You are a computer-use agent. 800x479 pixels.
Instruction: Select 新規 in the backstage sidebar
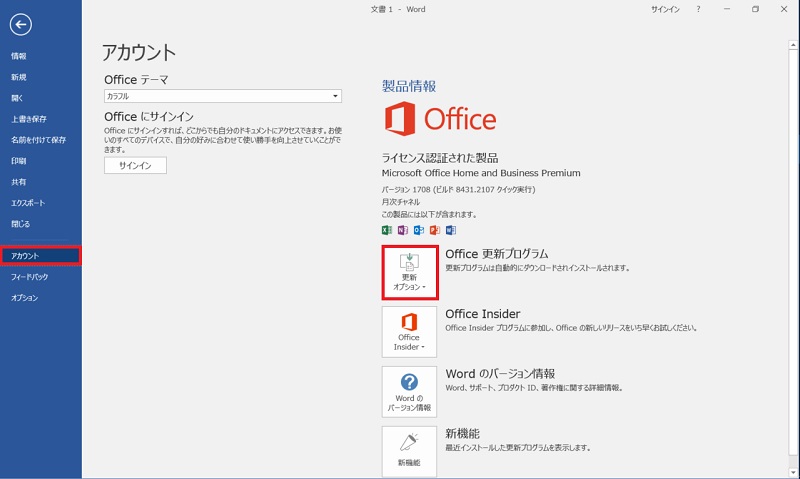pyautogui.click(x=19, y=77)
